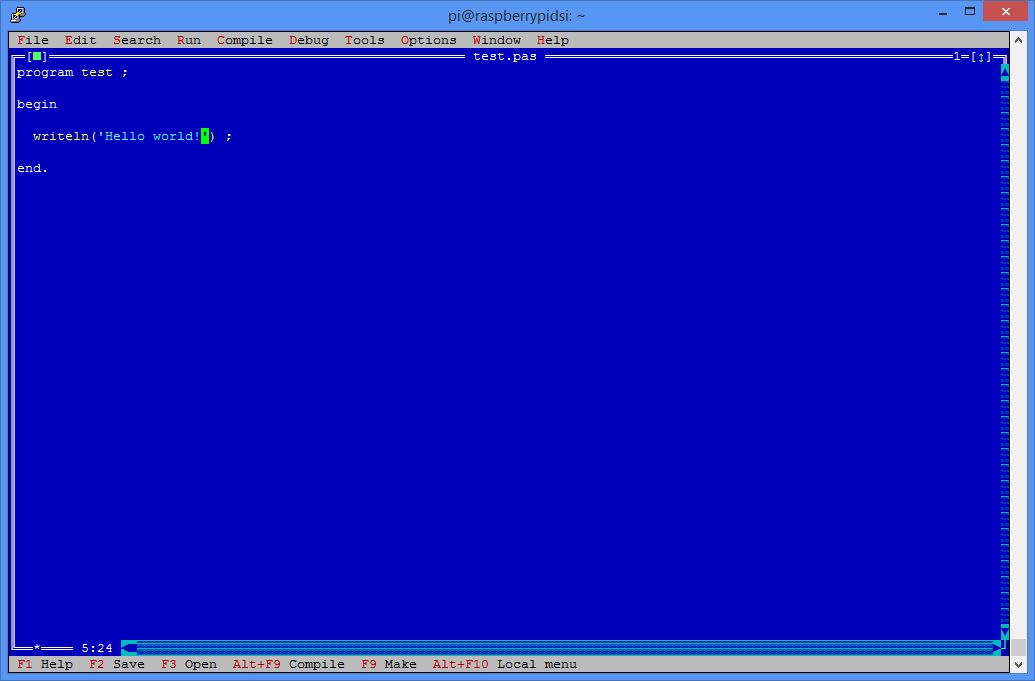The image size is (1035, 681).
Task: Click inside the vertical scrollbar track
Action: (1002, 350)
